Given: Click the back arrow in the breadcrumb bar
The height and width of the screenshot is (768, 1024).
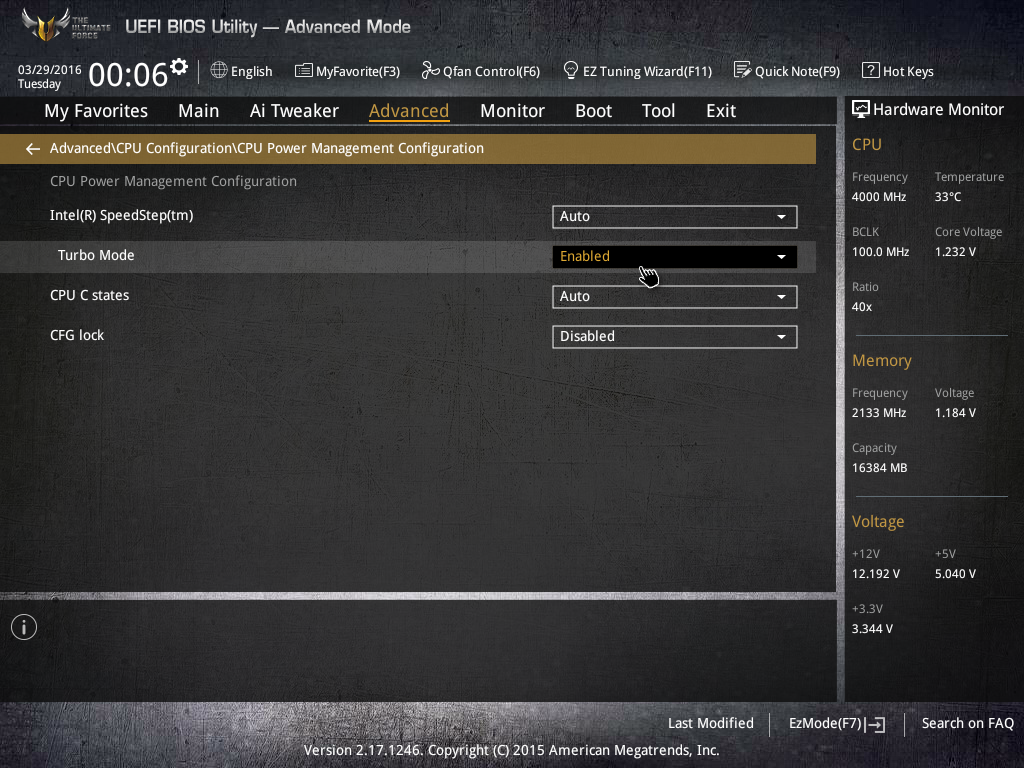Looking at the screenshot, I should click(32, 149).
